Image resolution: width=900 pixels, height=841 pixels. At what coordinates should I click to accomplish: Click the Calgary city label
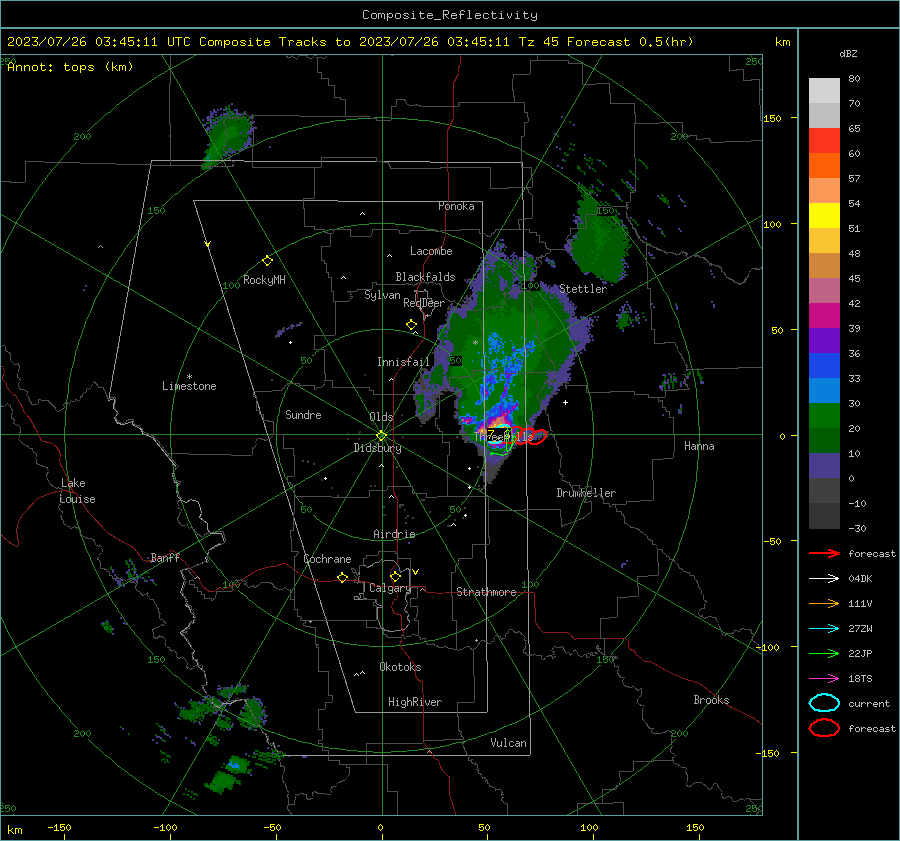(390, 588)
